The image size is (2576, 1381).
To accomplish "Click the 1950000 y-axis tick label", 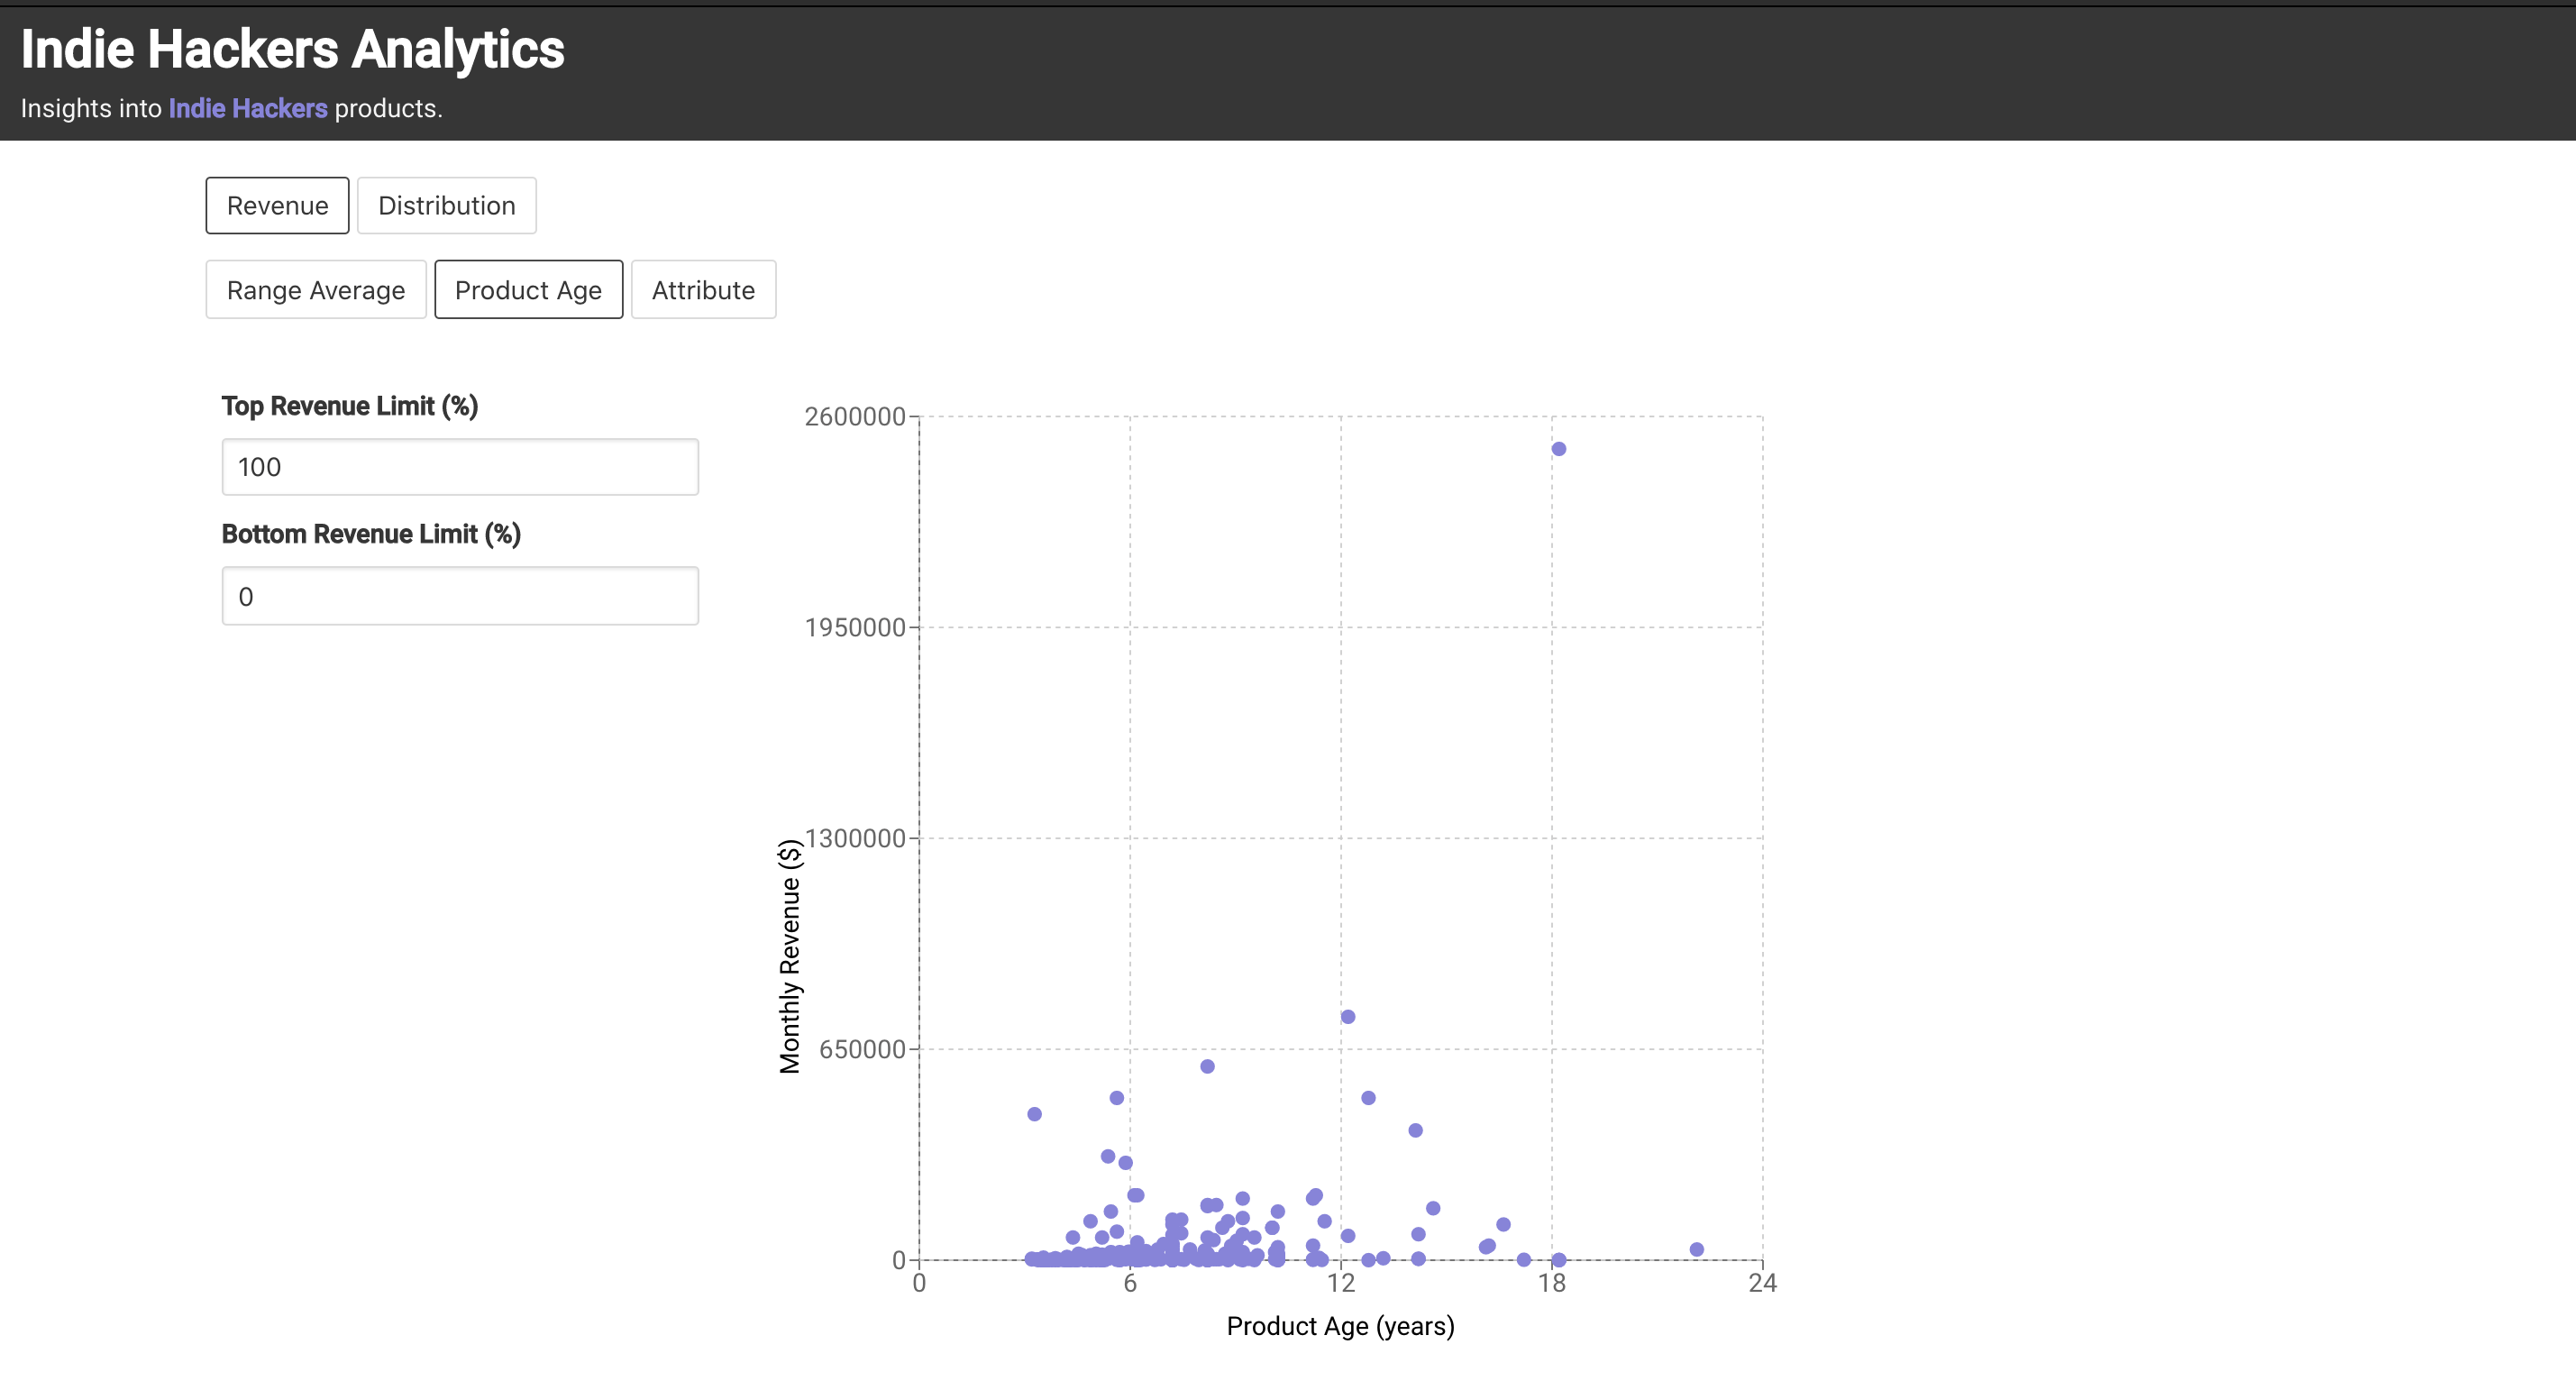I will (855, 628).
